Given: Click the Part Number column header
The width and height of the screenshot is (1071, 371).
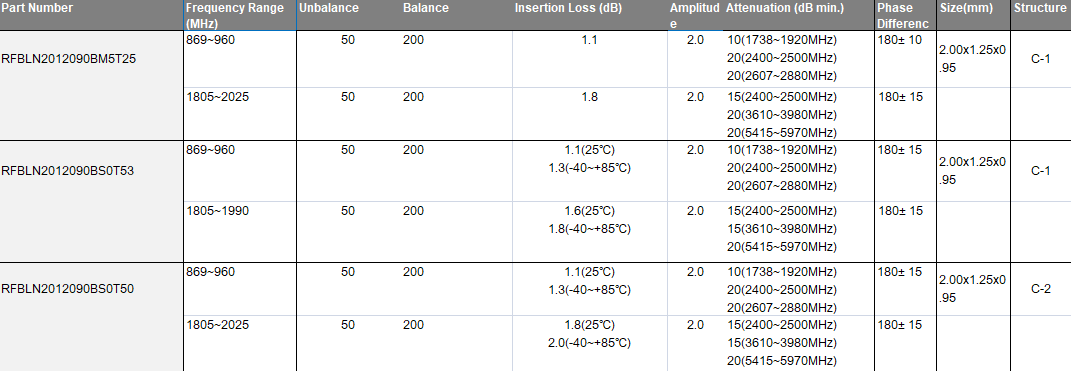Looking at the screenshot, I should (x=92, y=15).
